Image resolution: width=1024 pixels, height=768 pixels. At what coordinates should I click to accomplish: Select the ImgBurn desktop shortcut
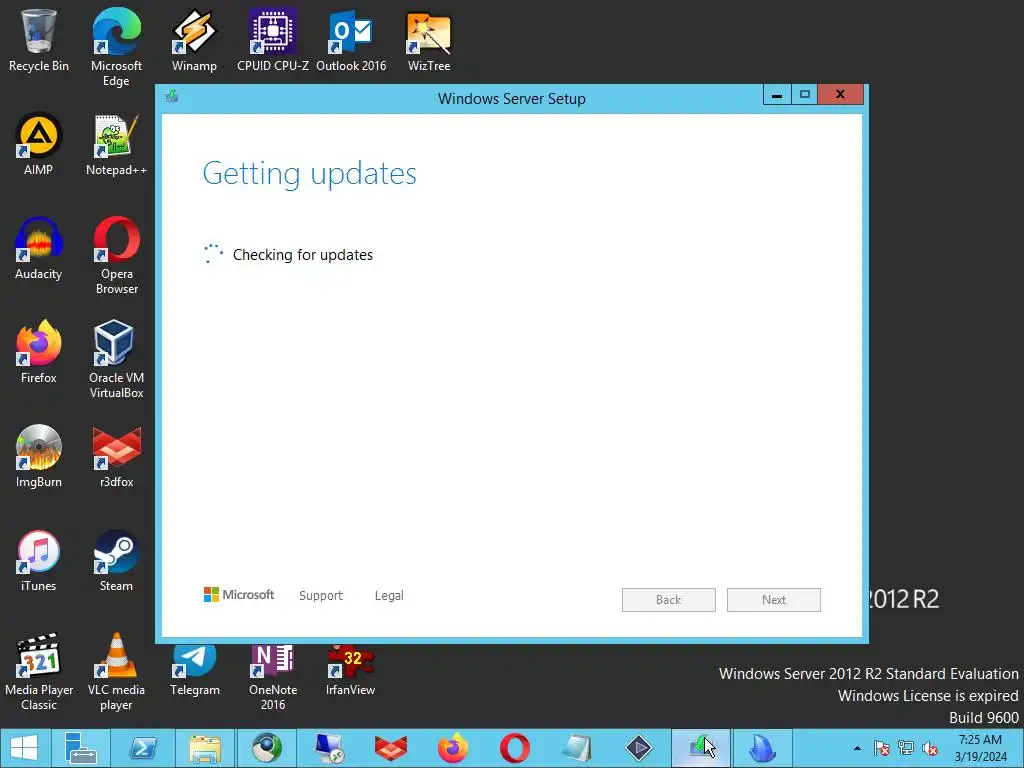(x=39, y=456)
